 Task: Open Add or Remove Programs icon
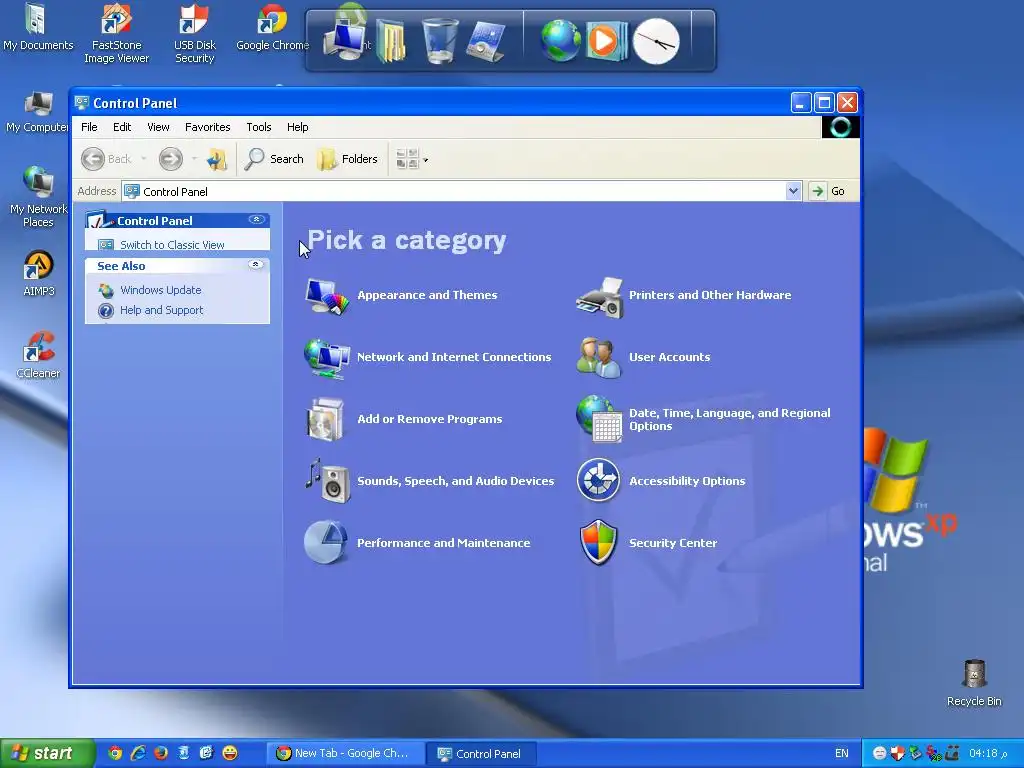point(325,419)
